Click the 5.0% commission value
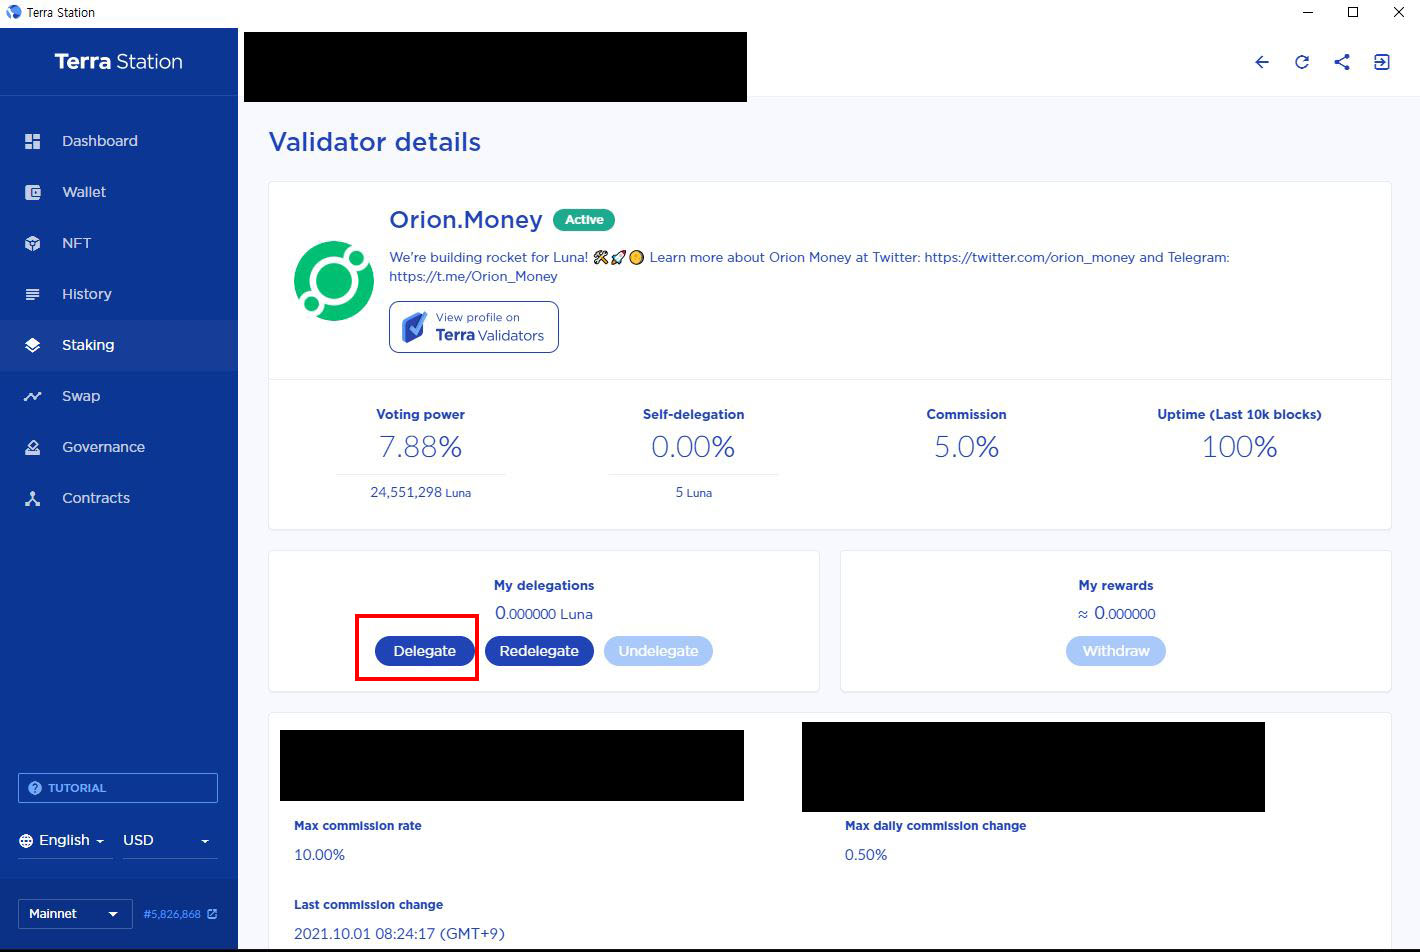This screenshot has width=1420, height=952. pyautogui.click(x=967, y=447)
